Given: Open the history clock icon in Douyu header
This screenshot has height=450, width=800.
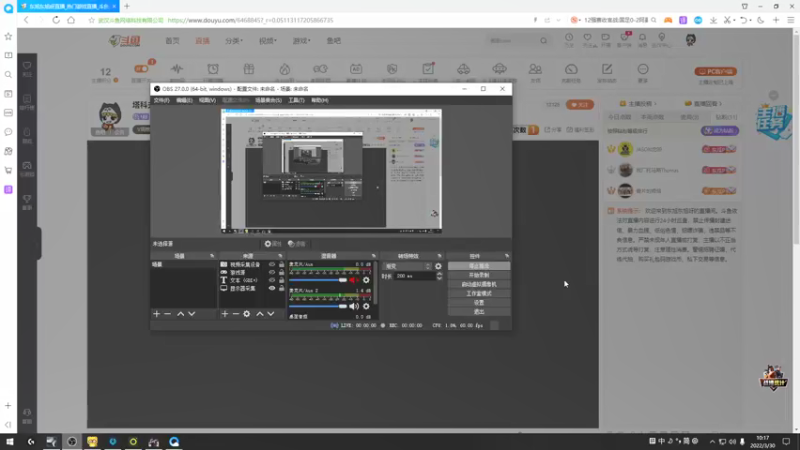Looking at the screenshot, I should pos(569,37).
